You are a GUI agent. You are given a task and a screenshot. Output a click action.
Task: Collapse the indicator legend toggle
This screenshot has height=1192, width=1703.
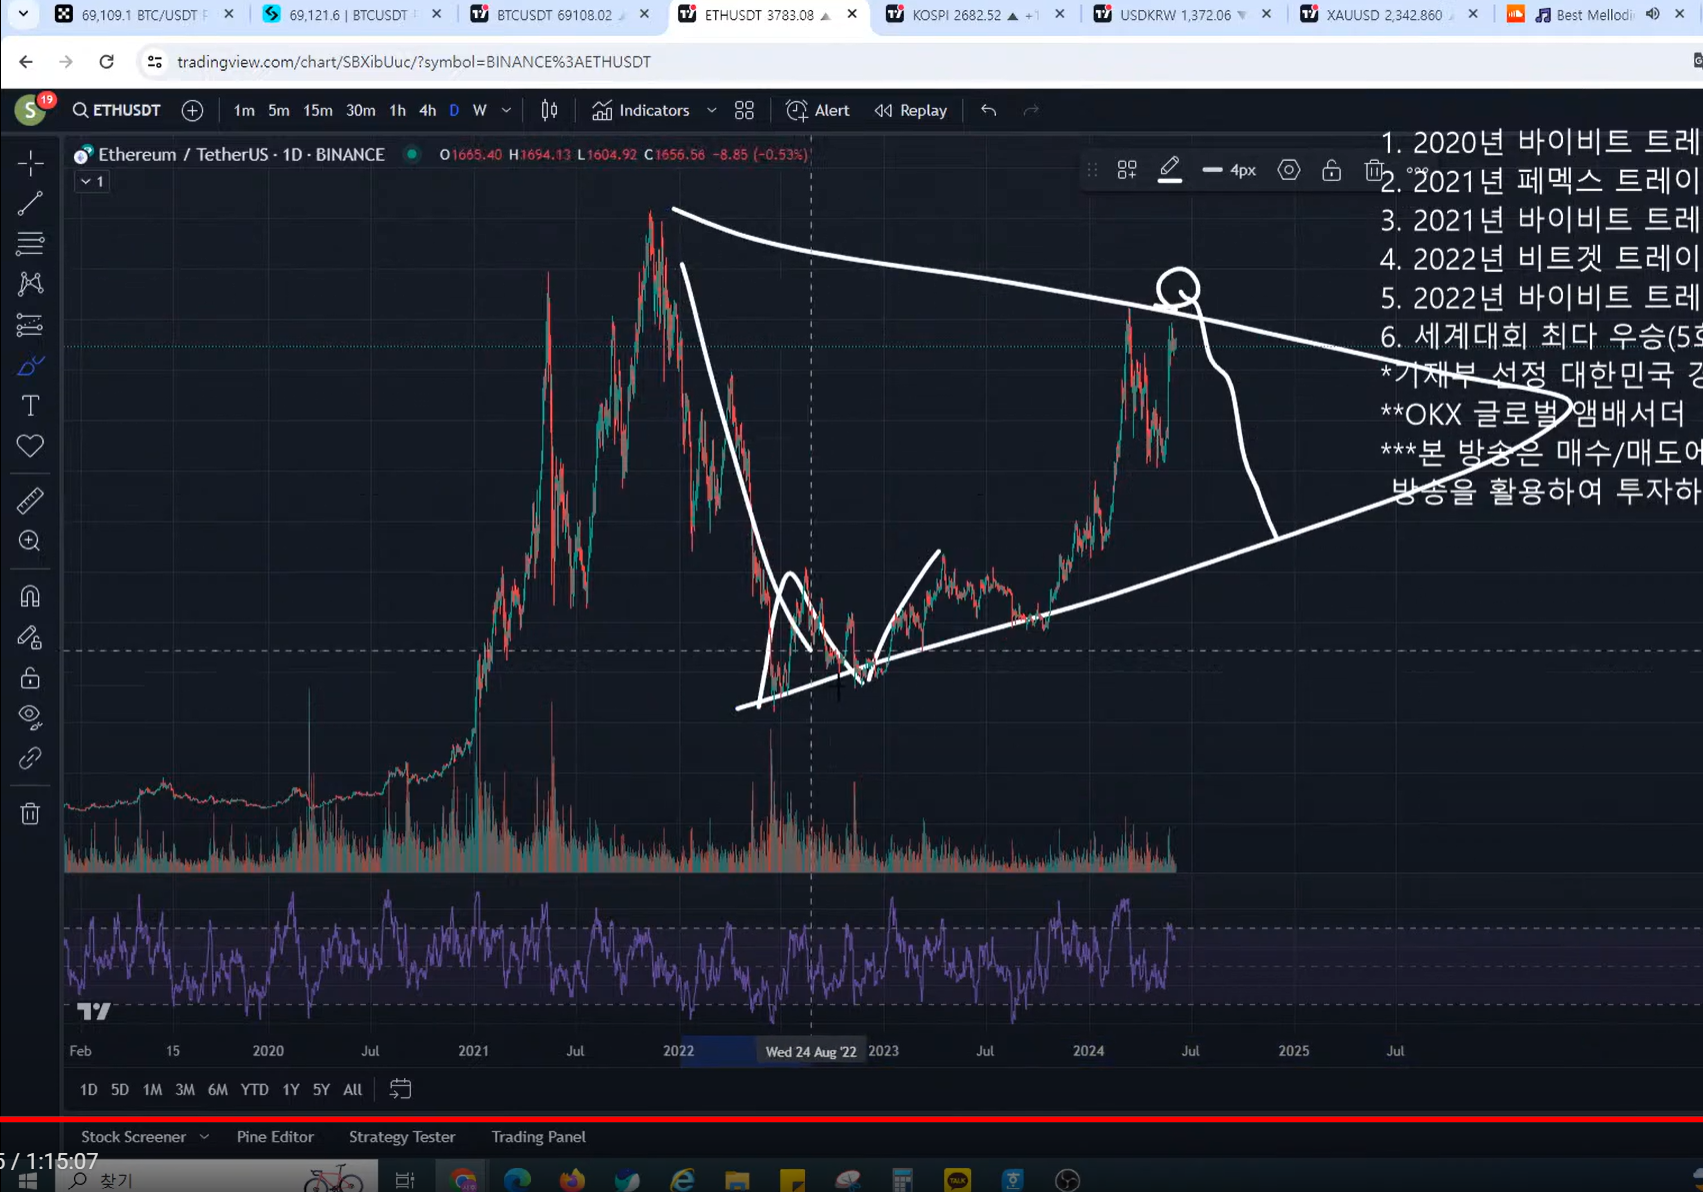91,181
